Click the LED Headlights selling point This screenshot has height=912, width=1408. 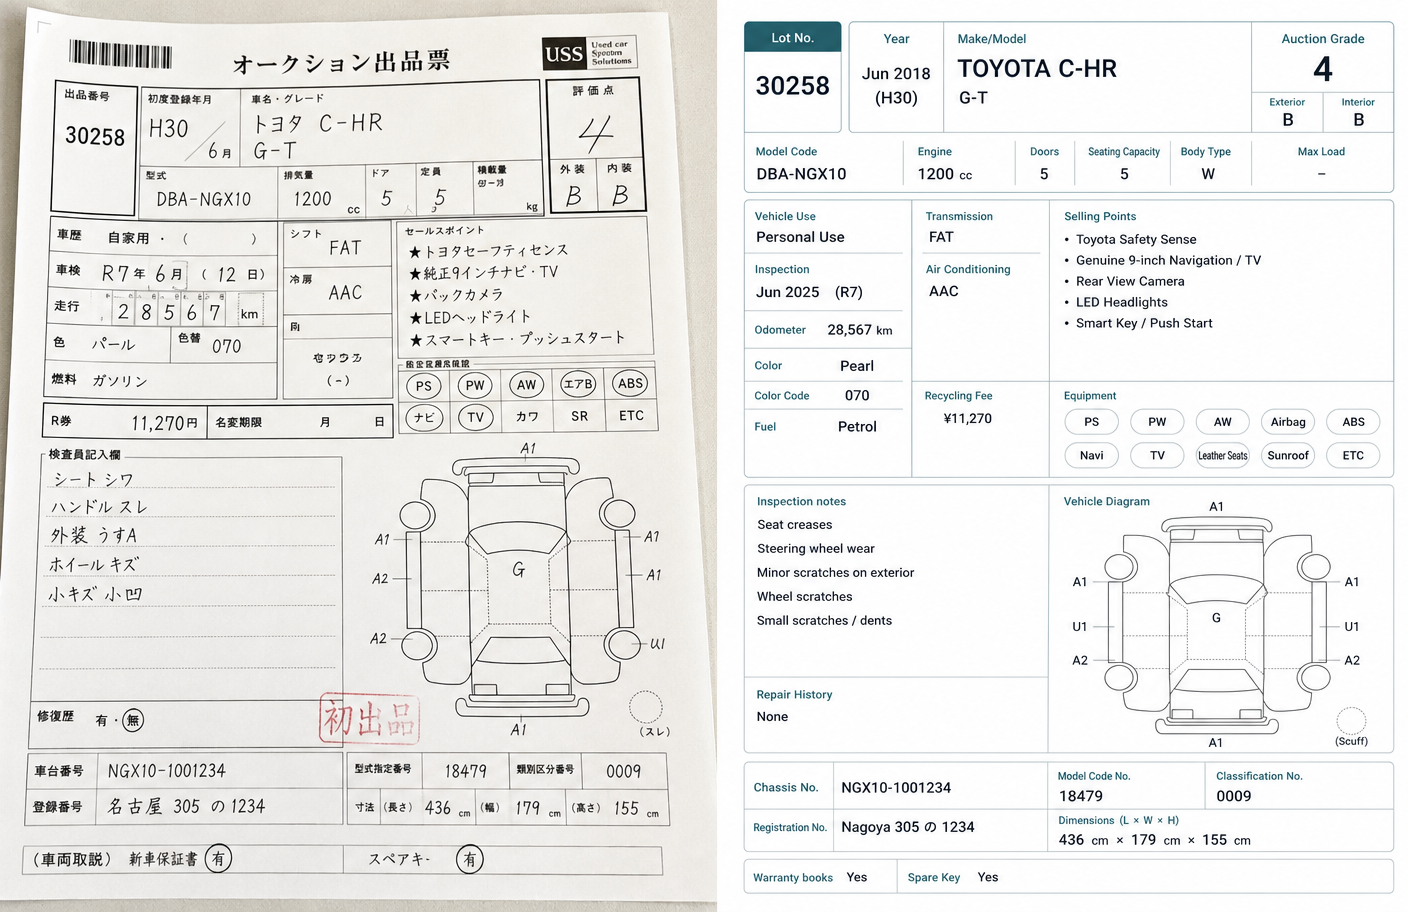click(1122, 302)
